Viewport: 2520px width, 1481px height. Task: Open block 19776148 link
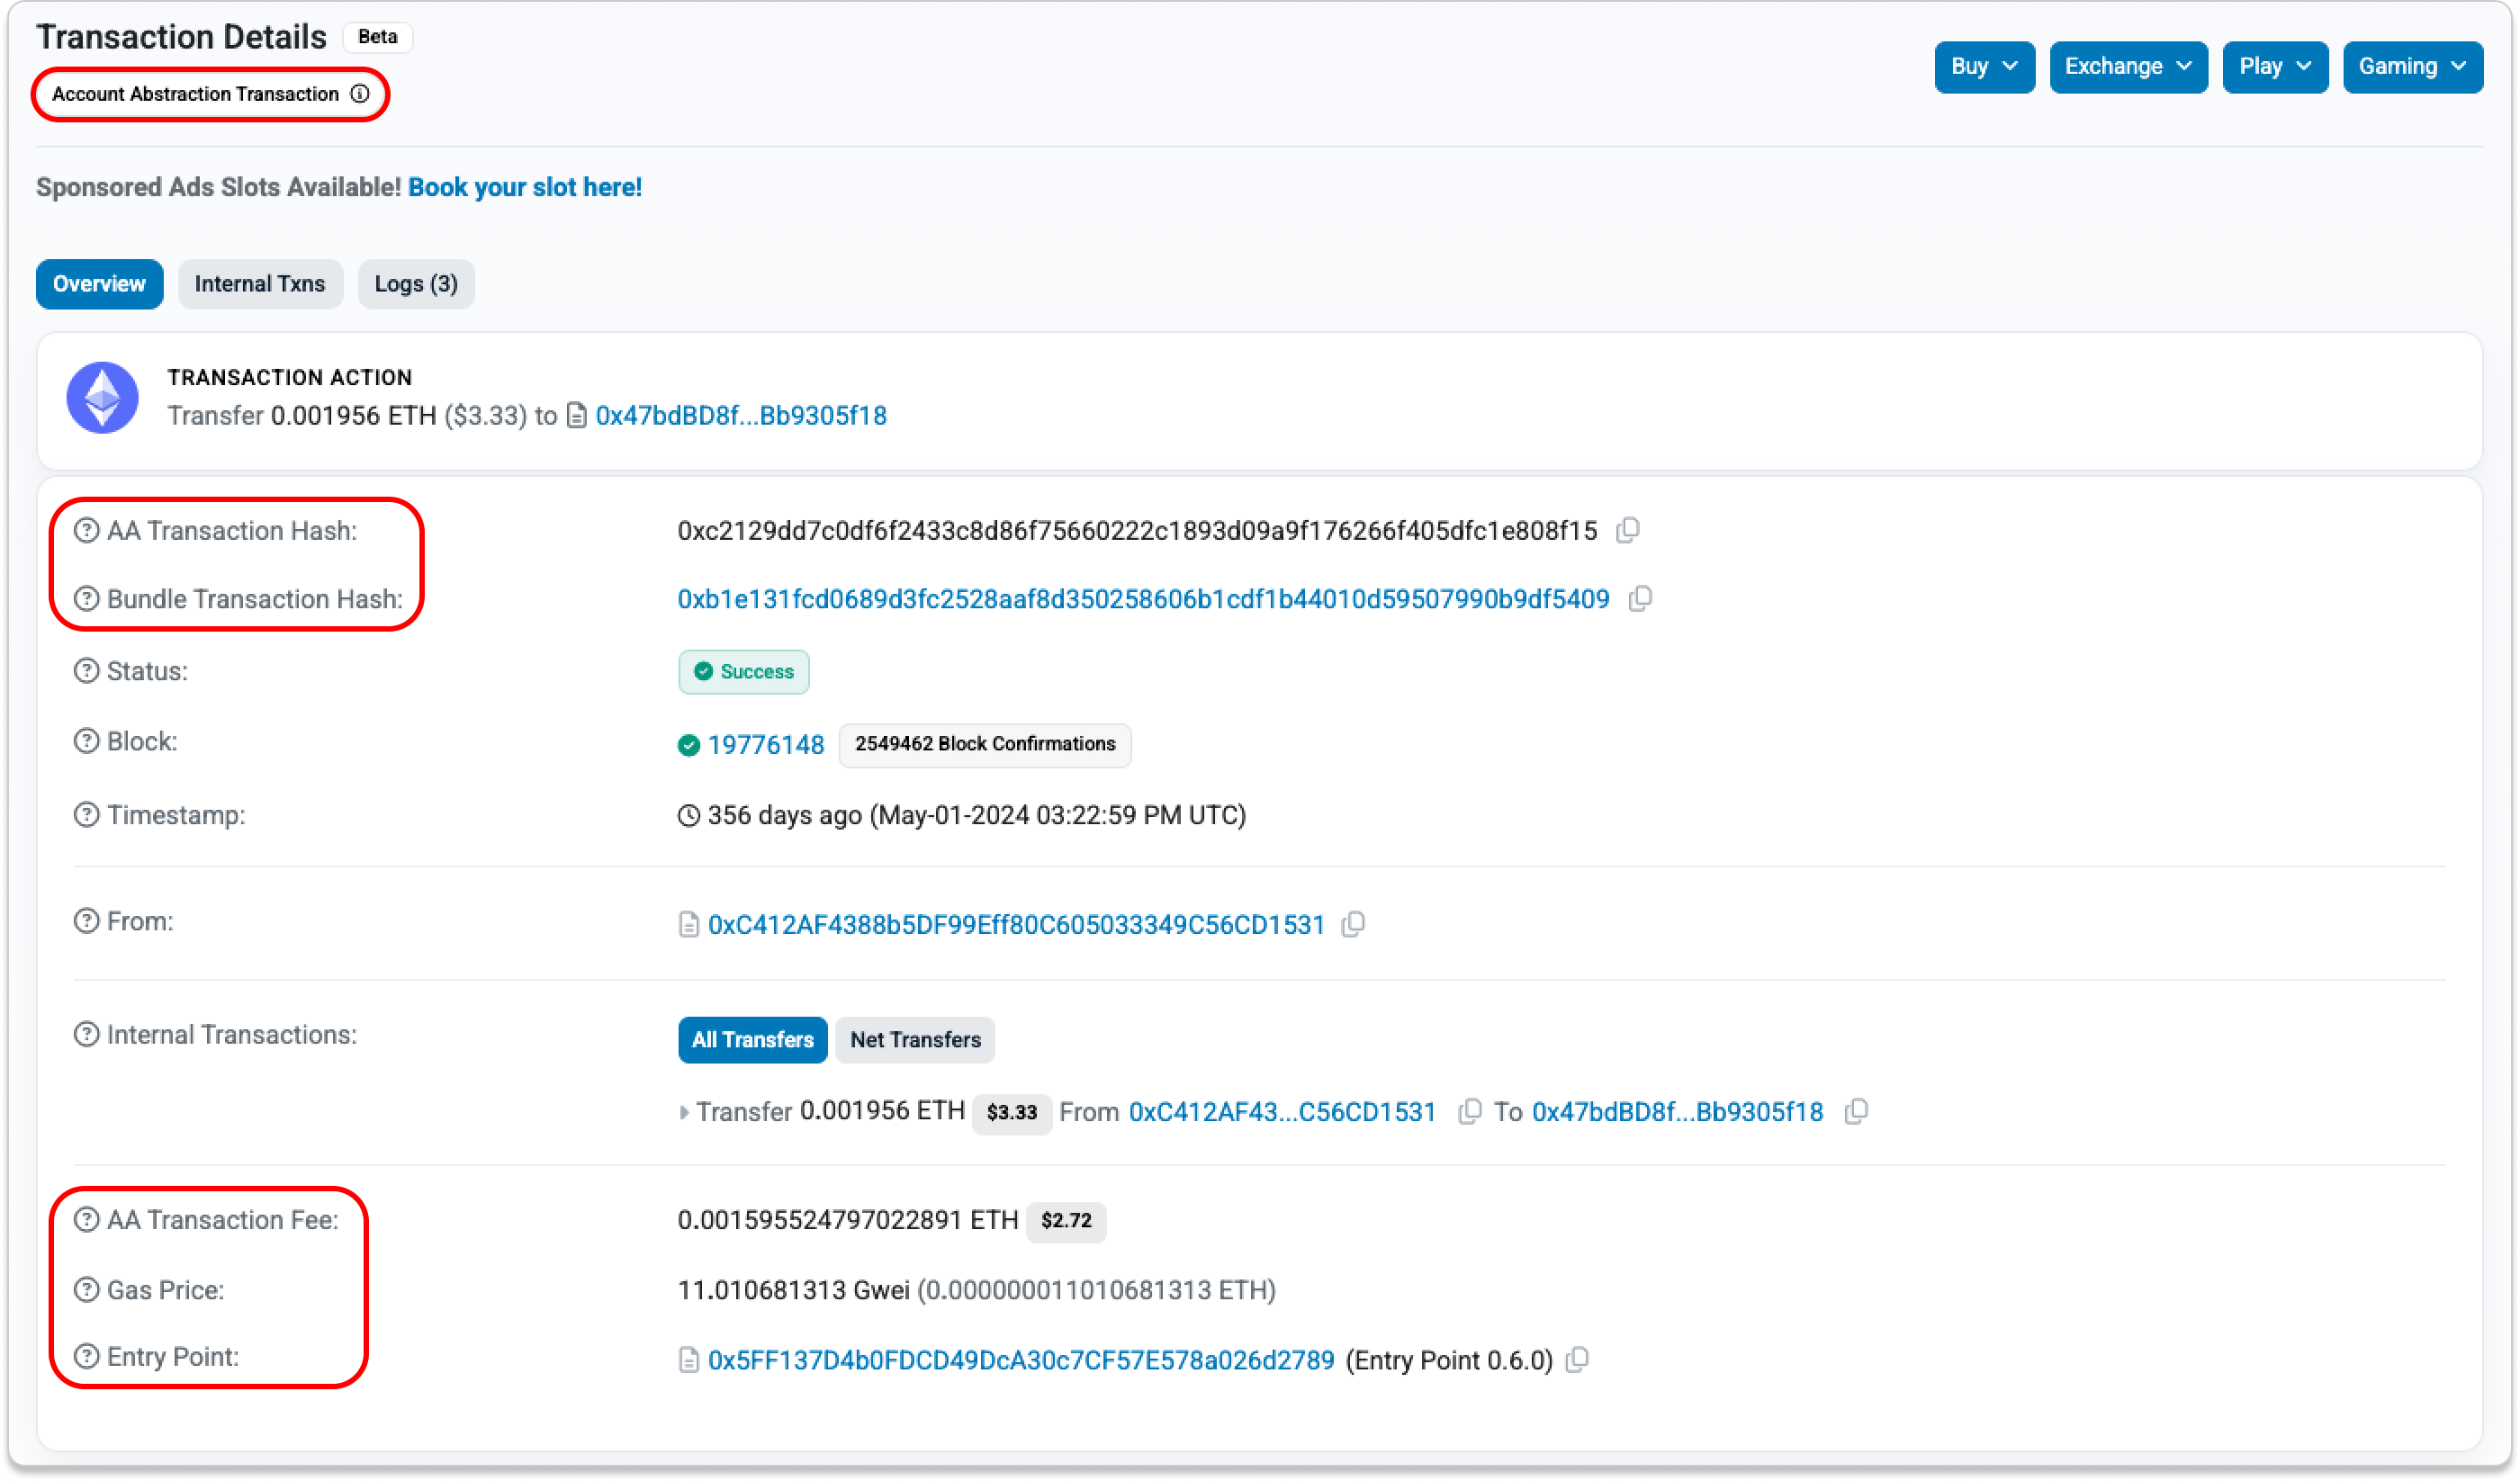(766, 745)
